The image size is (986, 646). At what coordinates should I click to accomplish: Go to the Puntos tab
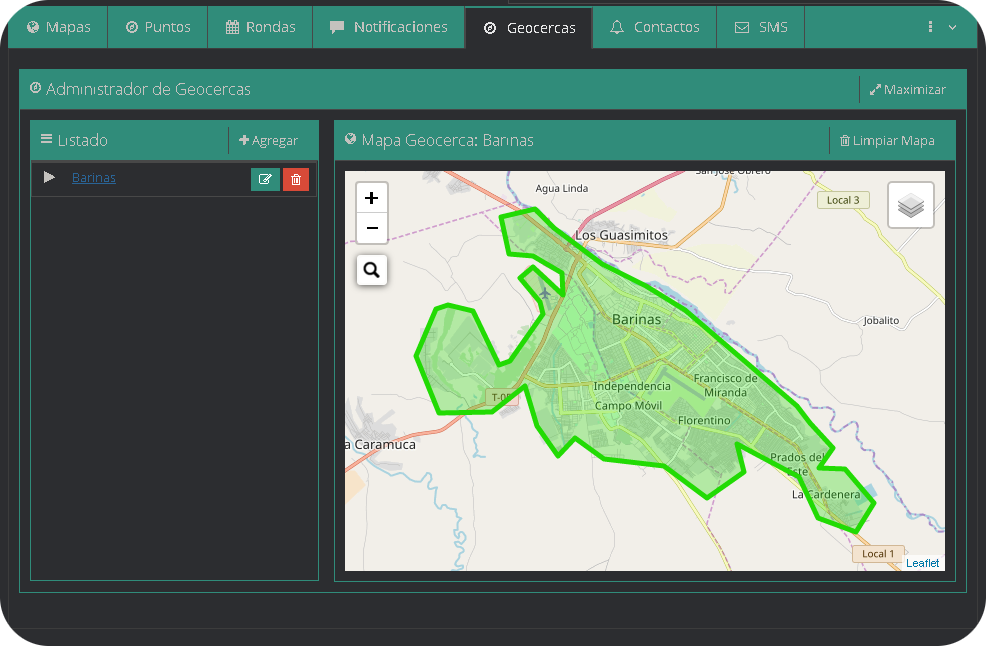tap(158, 28)
